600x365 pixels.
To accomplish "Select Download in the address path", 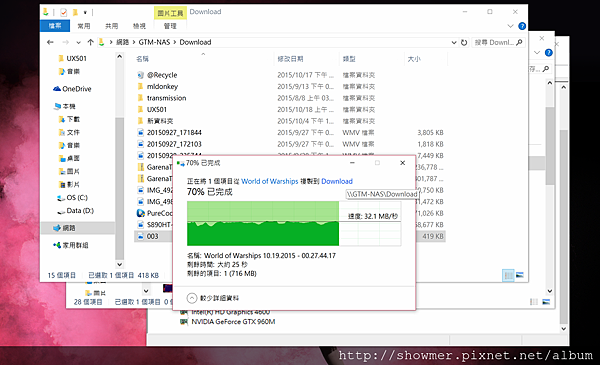I will pos(195,42).
